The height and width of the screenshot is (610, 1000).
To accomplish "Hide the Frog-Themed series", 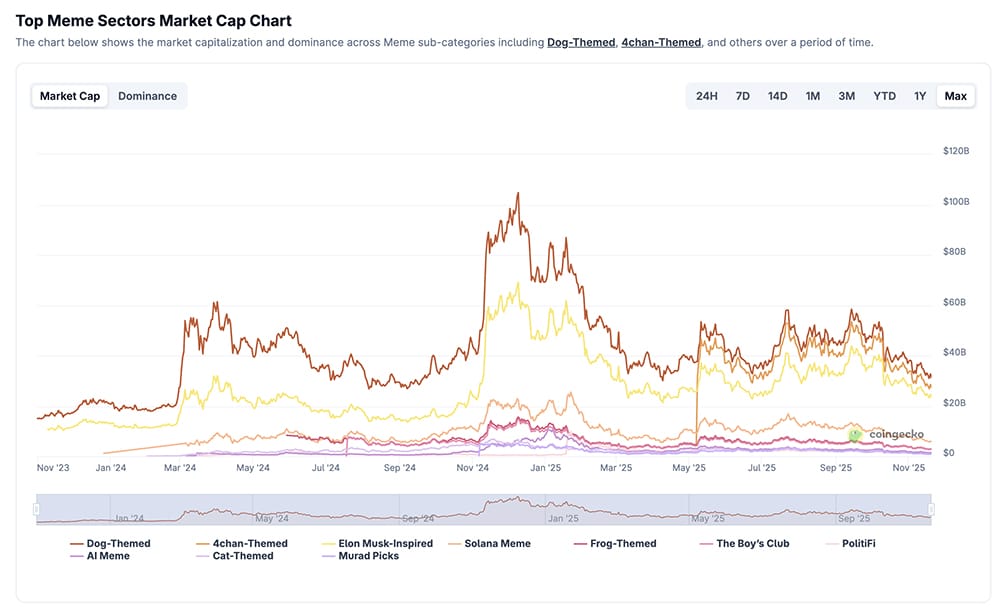I will (624, 543).
